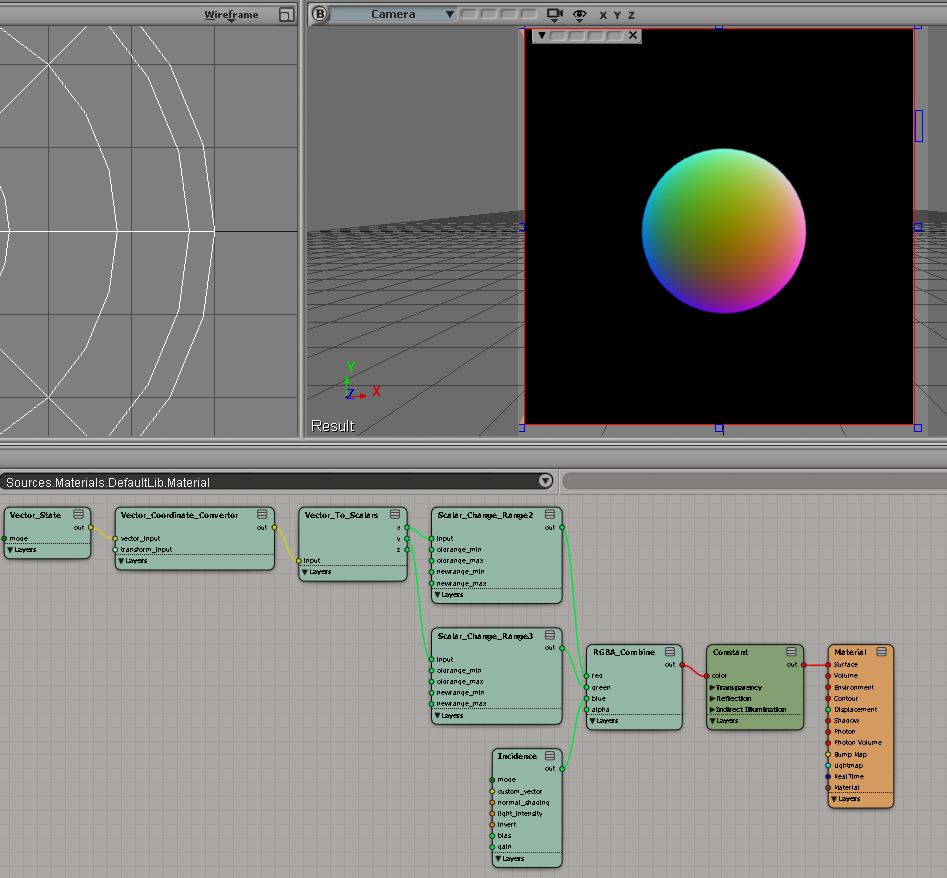Expand the Transparency section in Constant node

[x=712, y=687]
